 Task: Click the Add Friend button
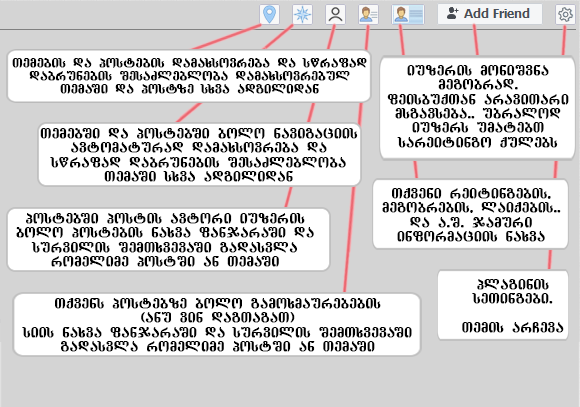pyautogui.click(x=490, y=14)
